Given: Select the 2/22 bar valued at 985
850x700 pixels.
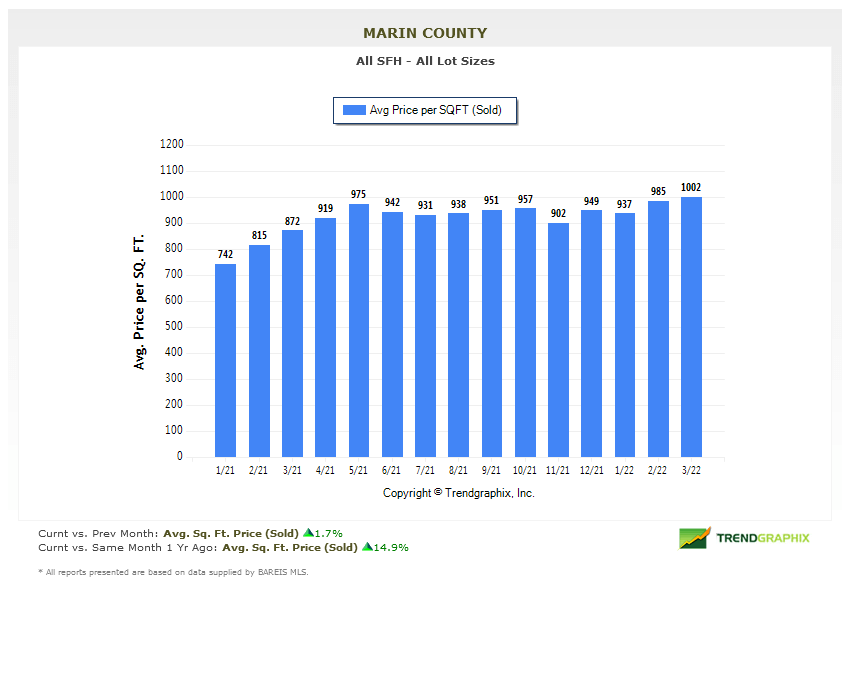Looking at the screenshot, I should point(658,329).
